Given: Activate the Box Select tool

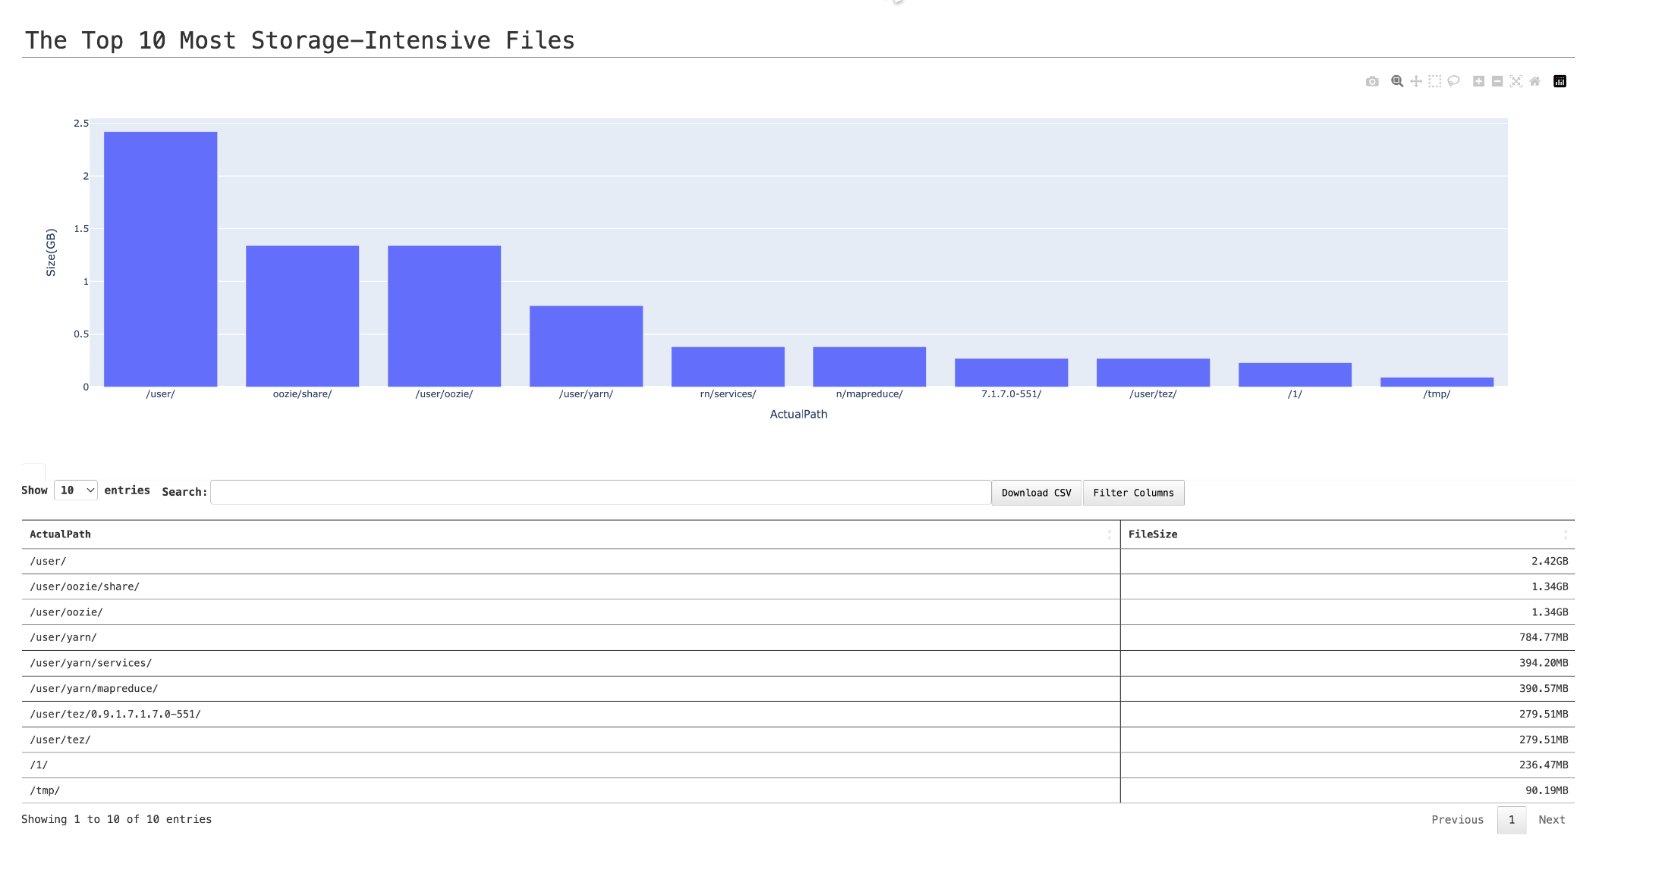Looking at the screenshot, I should pyautogui.click(x=1434, y=82).
